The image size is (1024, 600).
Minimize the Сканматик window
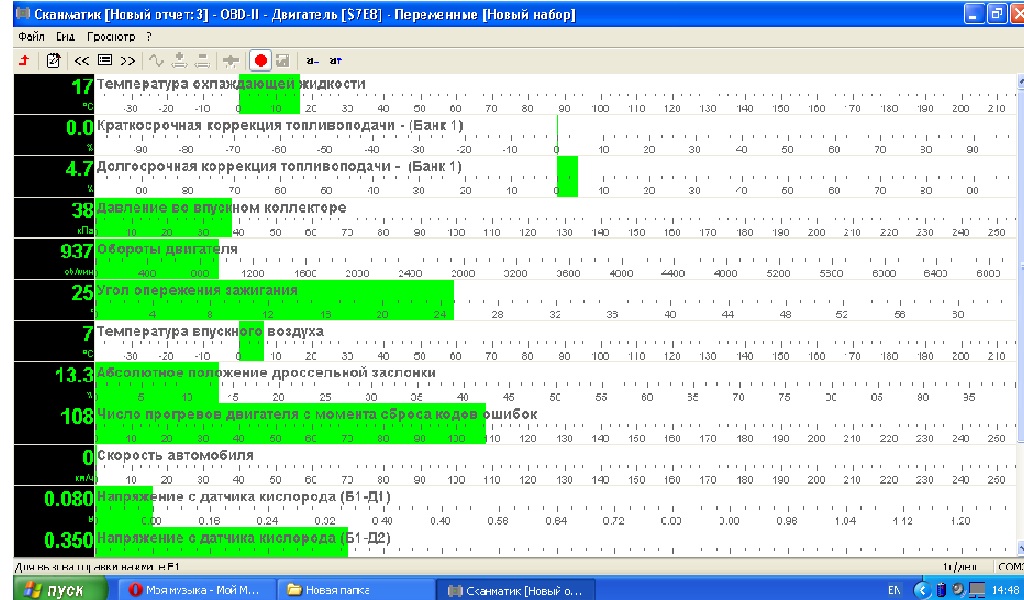click(974, 14)
